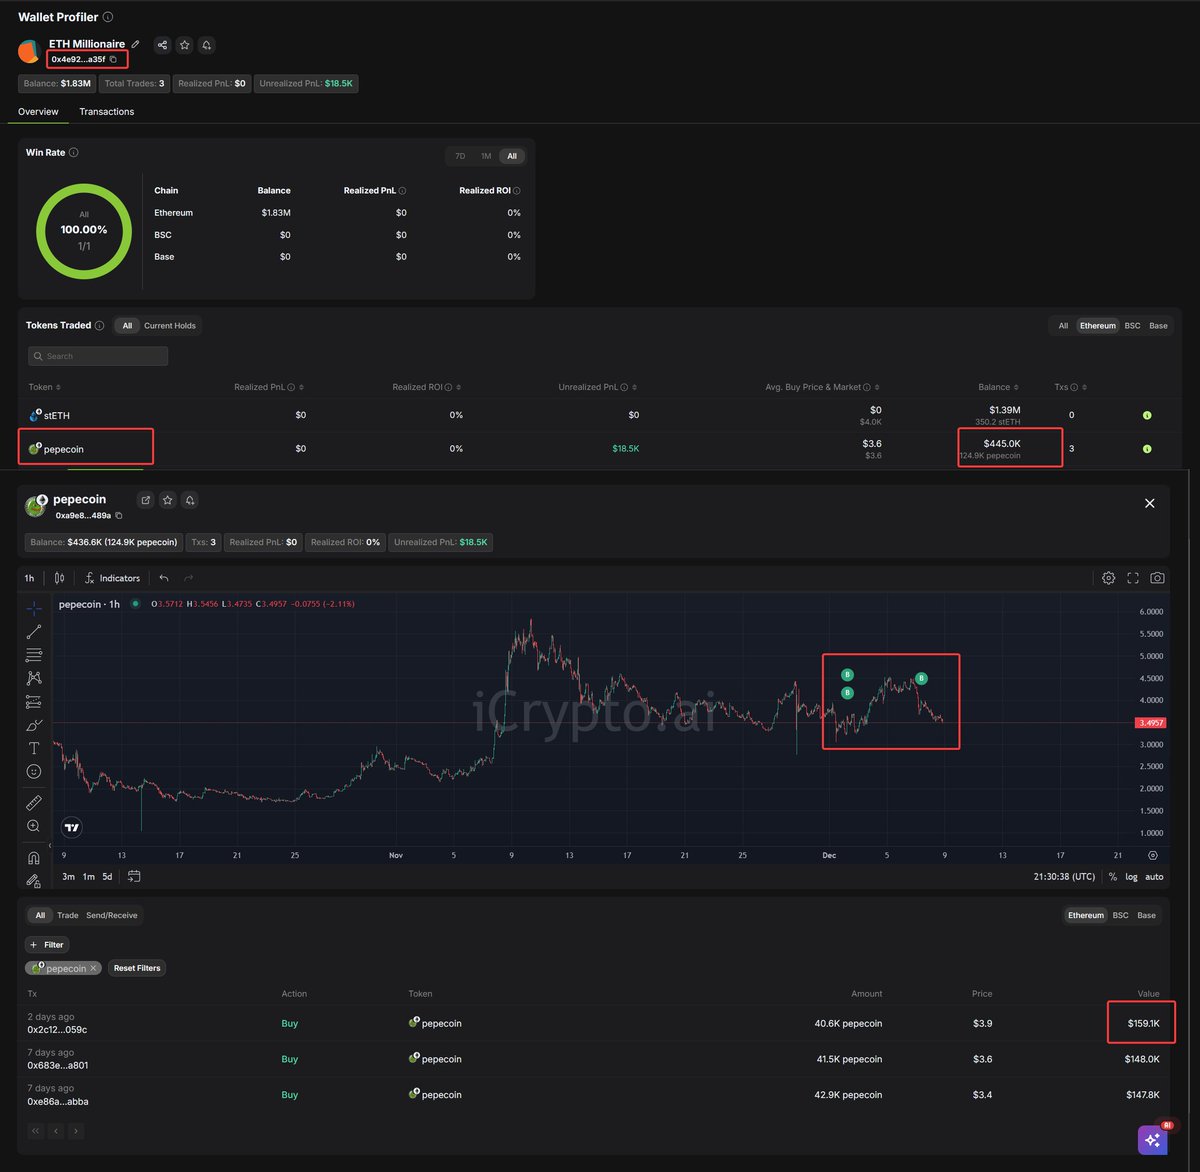Set chart range to 5d
This screenshot has width=1200, height=1172.
click(107, 877)
